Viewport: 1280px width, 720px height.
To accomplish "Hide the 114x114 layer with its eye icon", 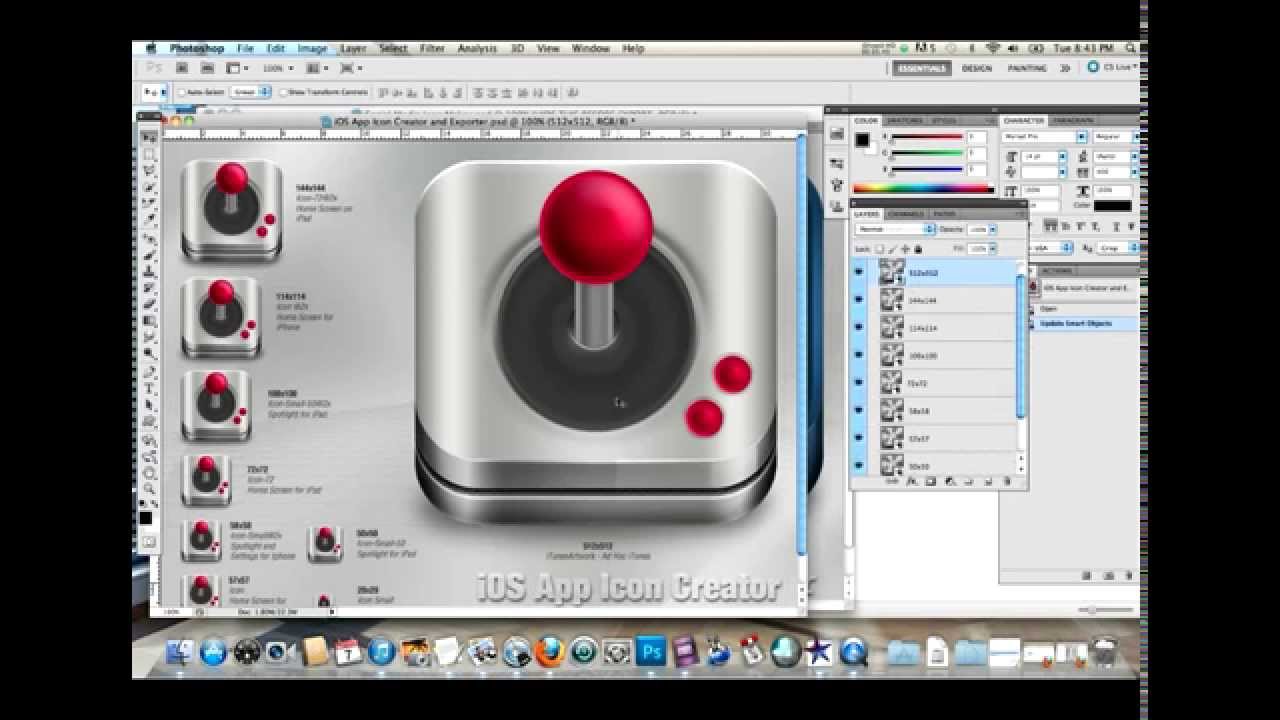I will click(859, 327).
